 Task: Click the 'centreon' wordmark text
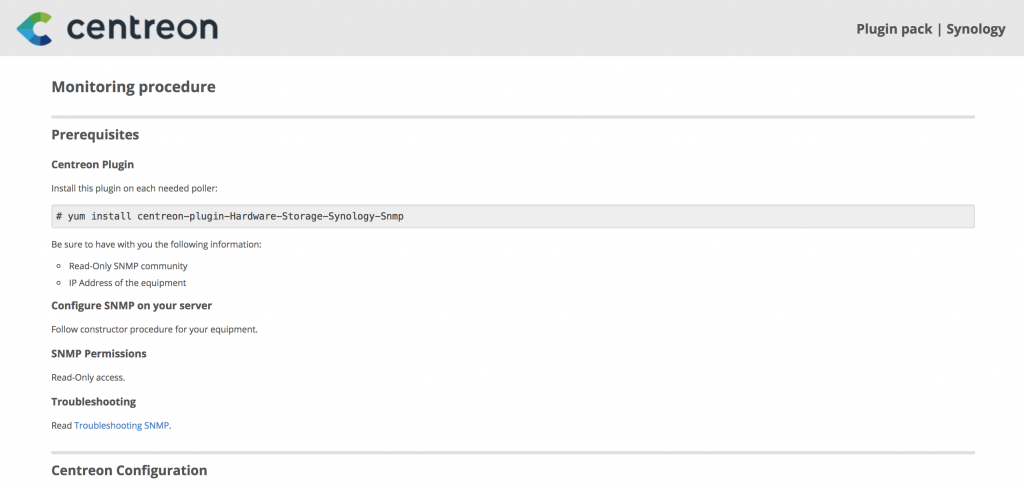(x=142, y=28)
